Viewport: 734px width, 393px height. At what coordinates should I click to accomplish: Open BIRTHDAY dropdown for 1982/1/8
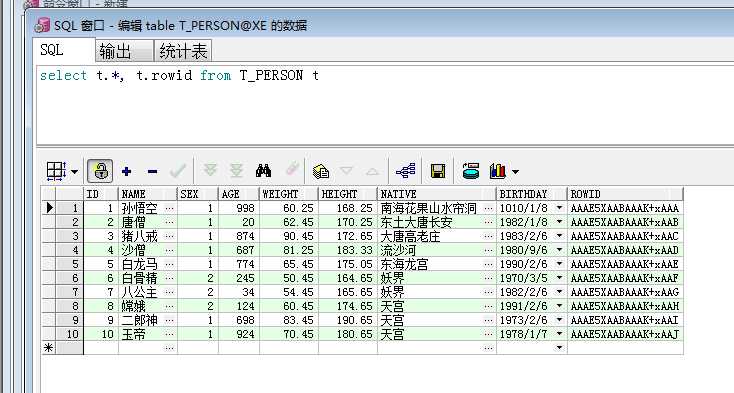(x=559, y=222)
